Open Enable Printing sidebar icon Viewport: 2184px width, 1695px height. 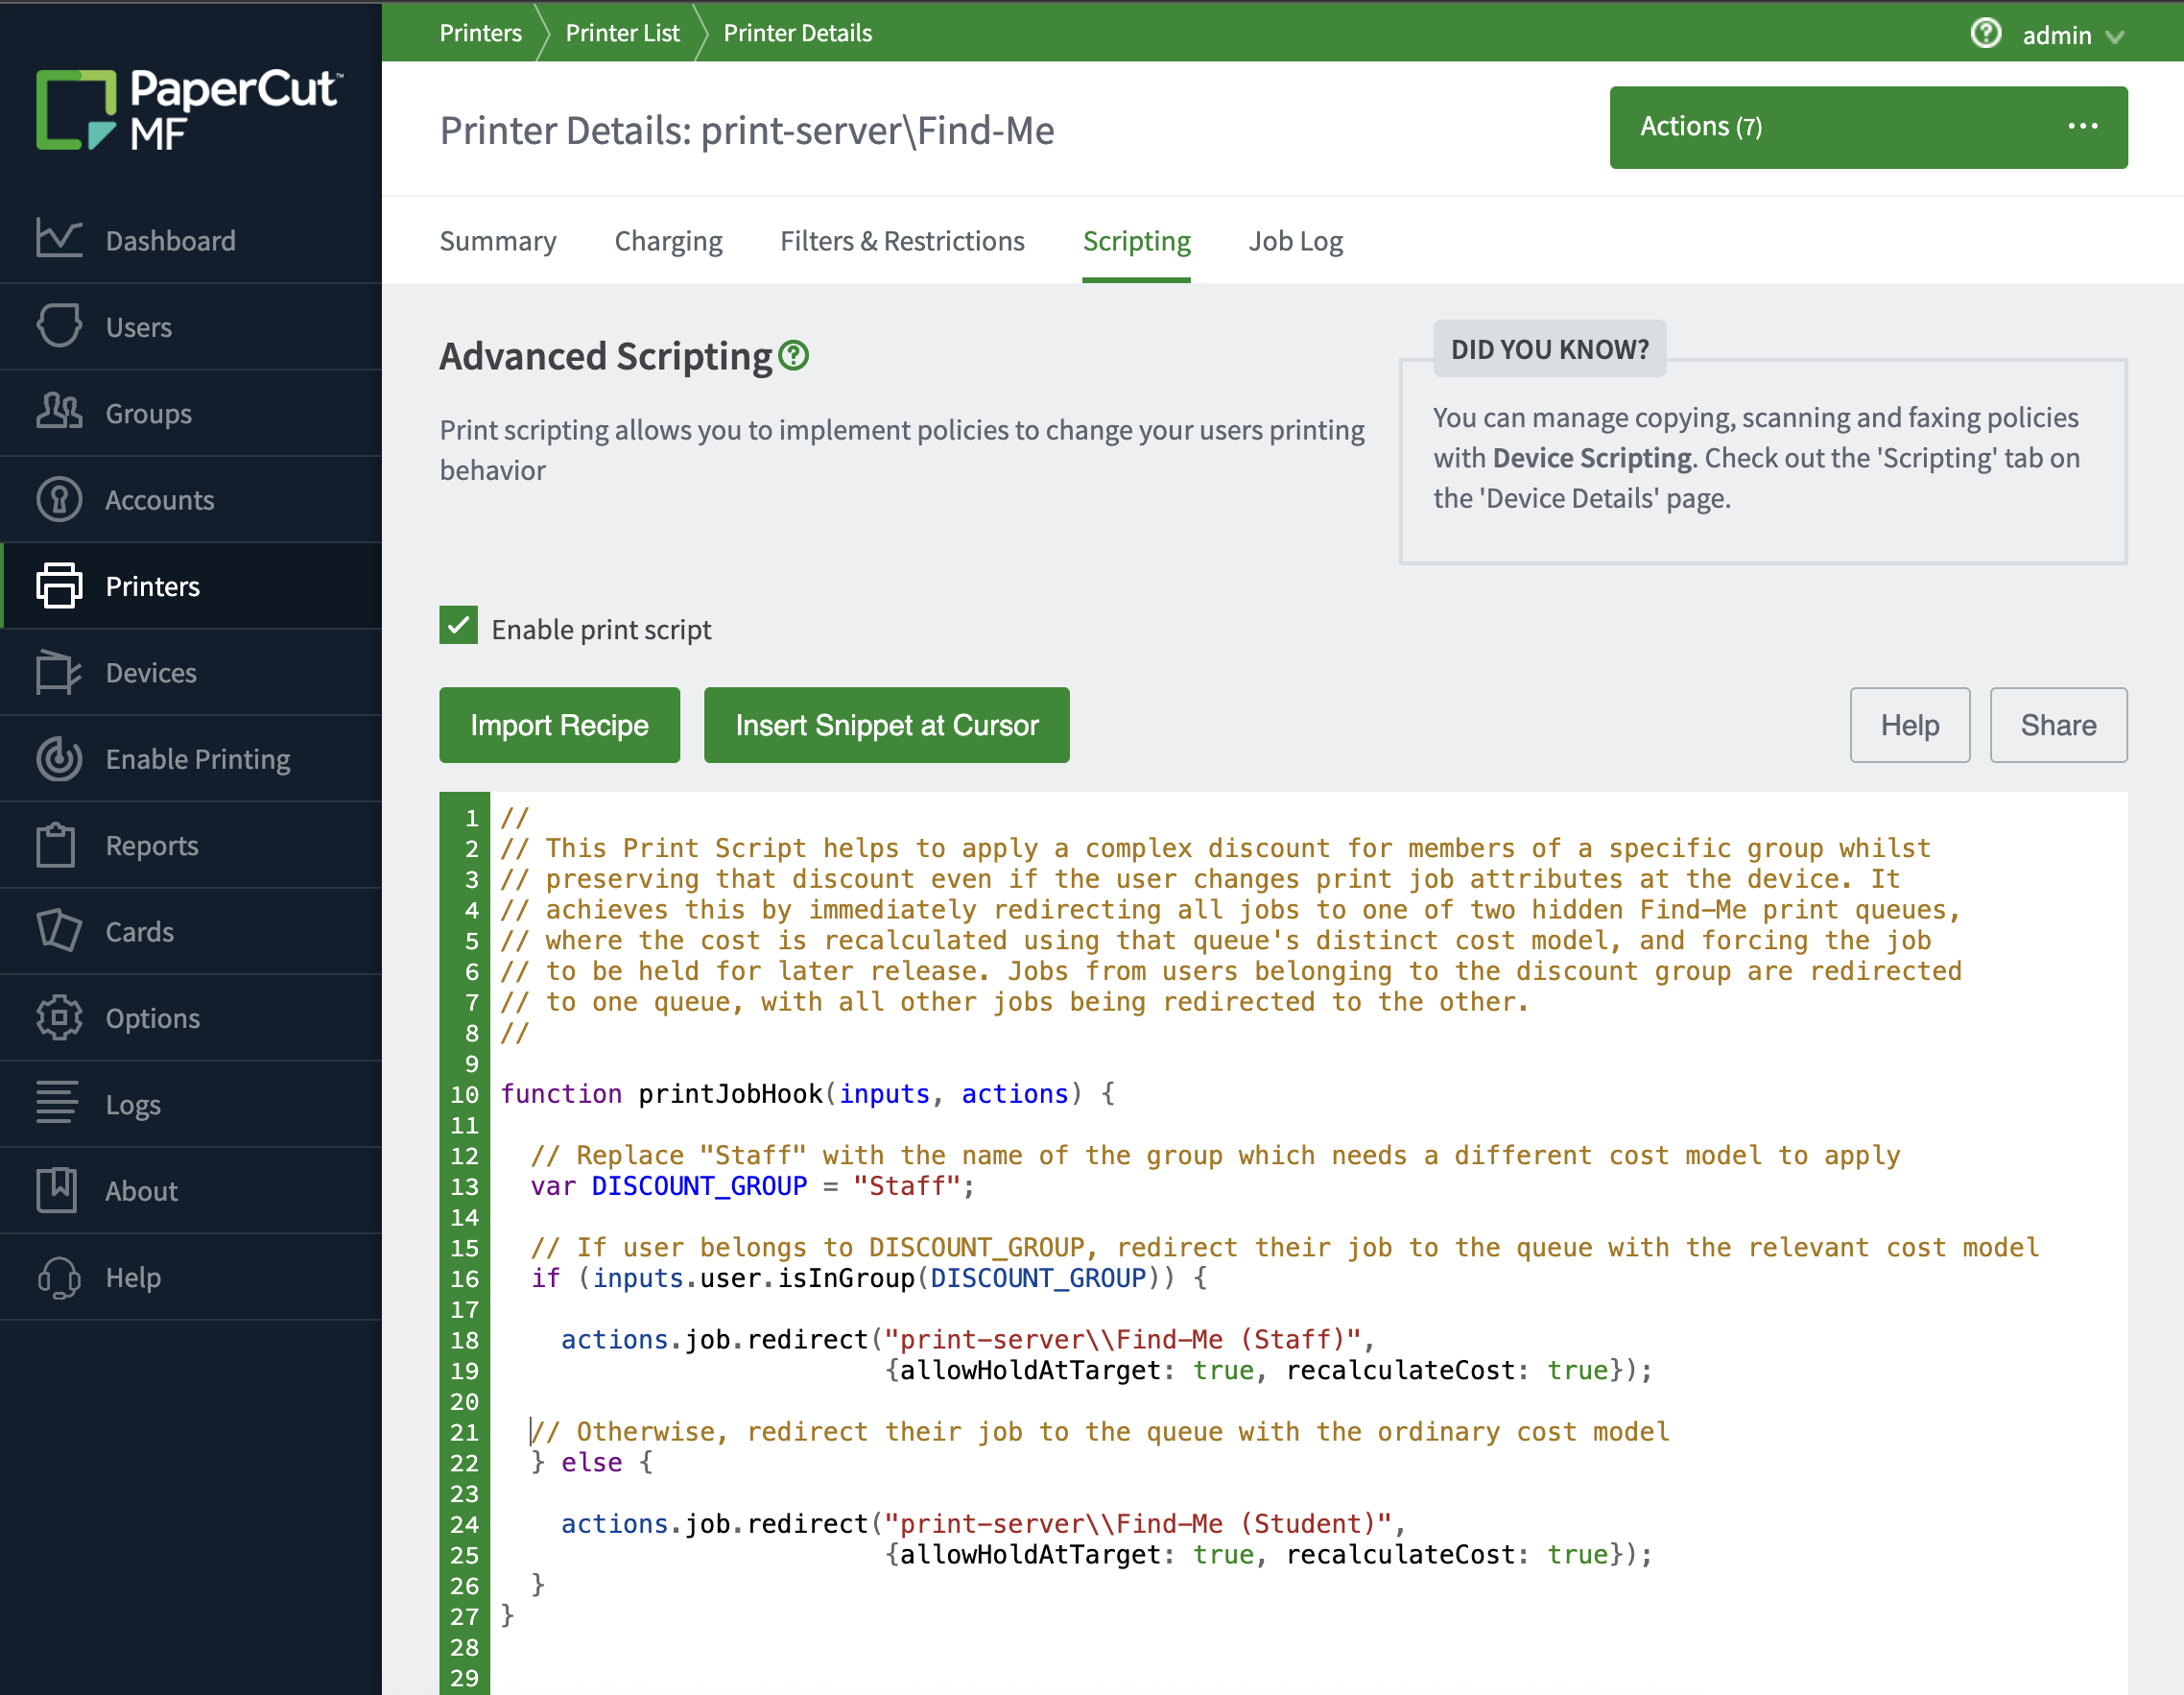pyautogui.click(x=59, y=758)
